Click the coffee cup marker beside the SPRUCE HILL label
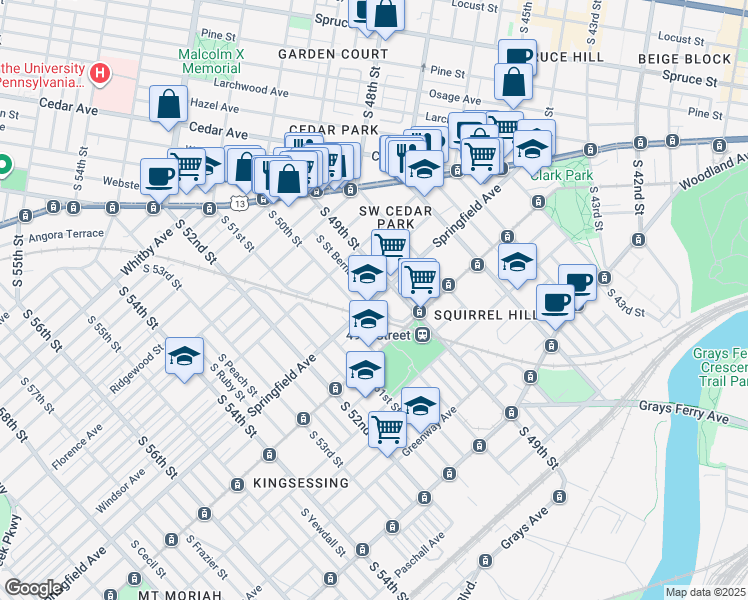This screenshot has width=748, height=600. 518,55
